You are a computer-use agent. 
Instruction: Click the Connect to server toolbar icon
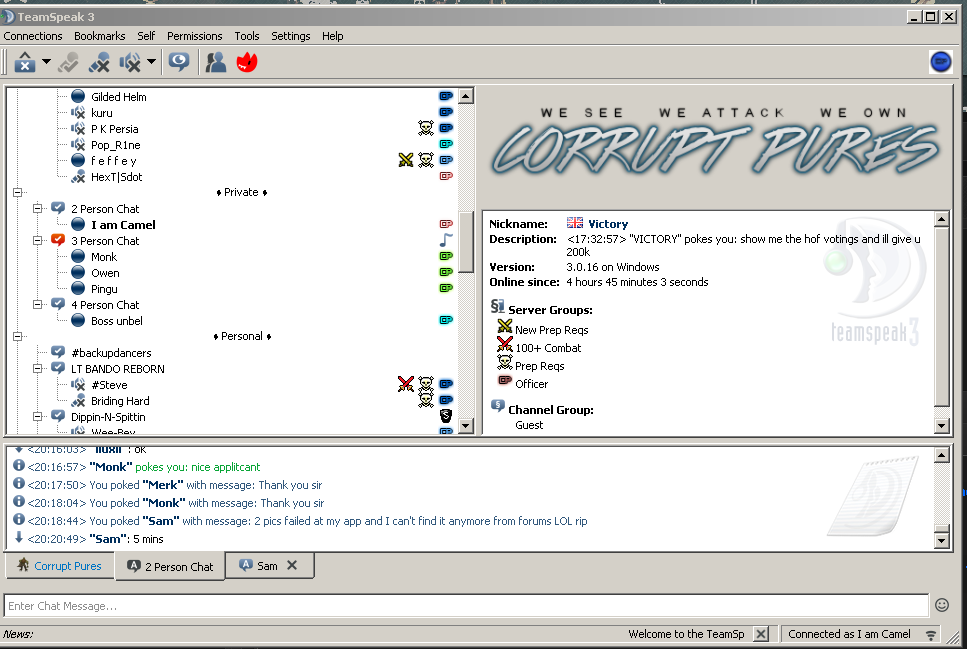coord(25,62)
